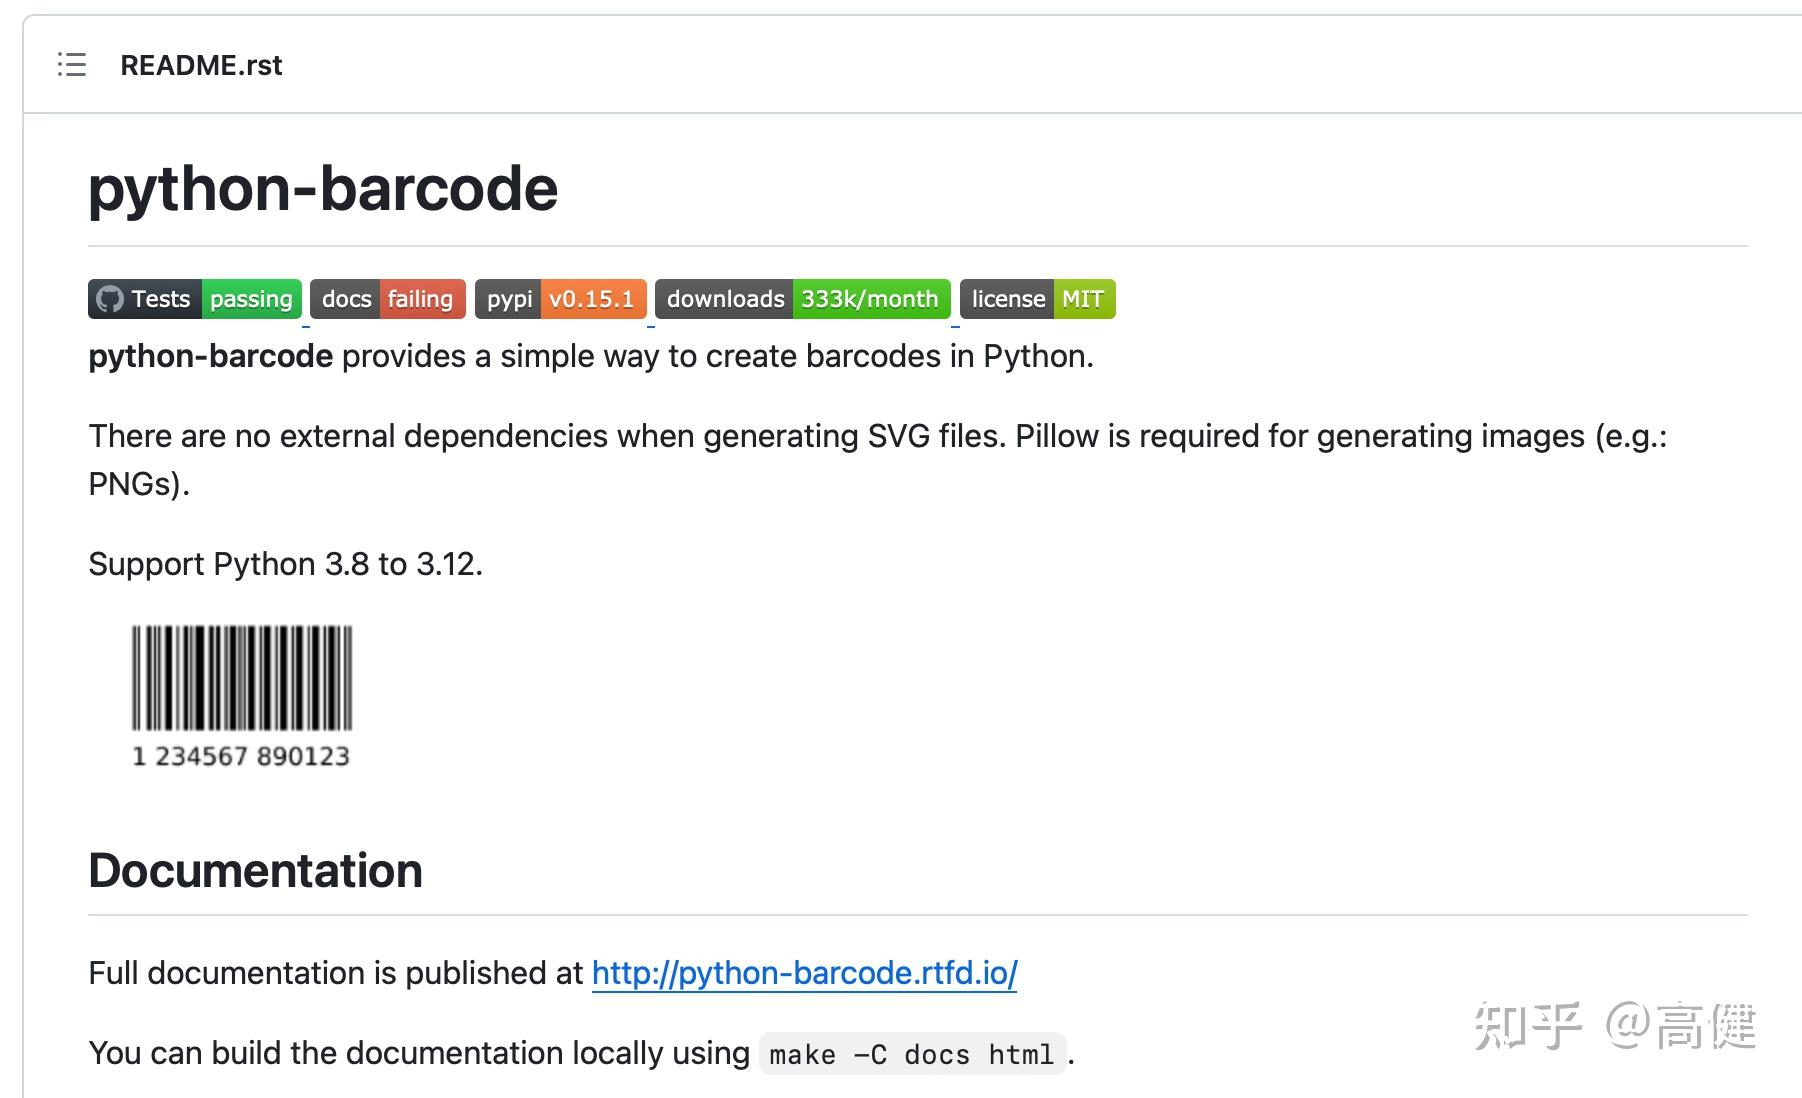Click the GitHub octocat icon on Tests badge
Image resolution: width=1802 pixels, height=1098 pixels.
(x=108, y=298)
